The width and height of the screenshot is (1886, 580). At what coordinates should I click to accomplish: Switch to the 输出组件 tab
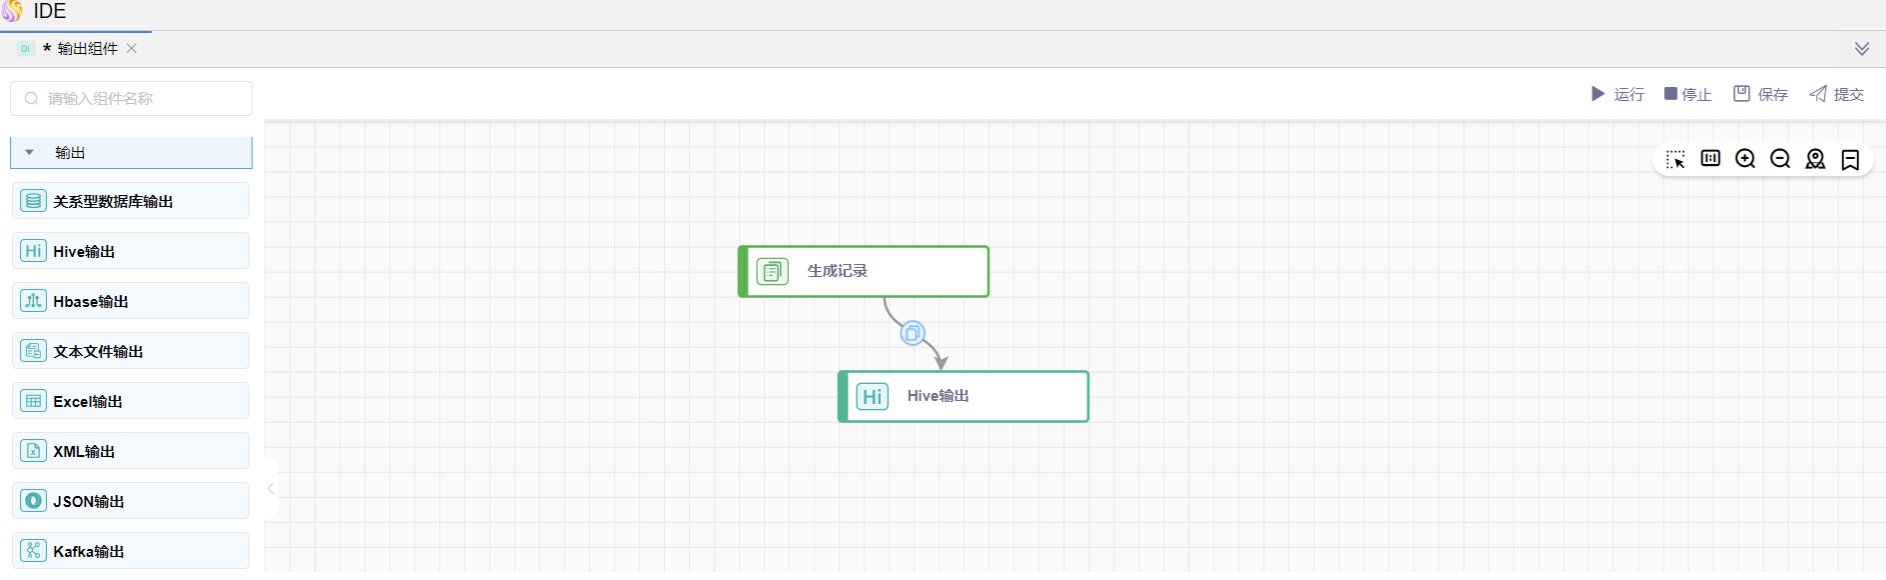pyautogui.click(x=87, y=49)
